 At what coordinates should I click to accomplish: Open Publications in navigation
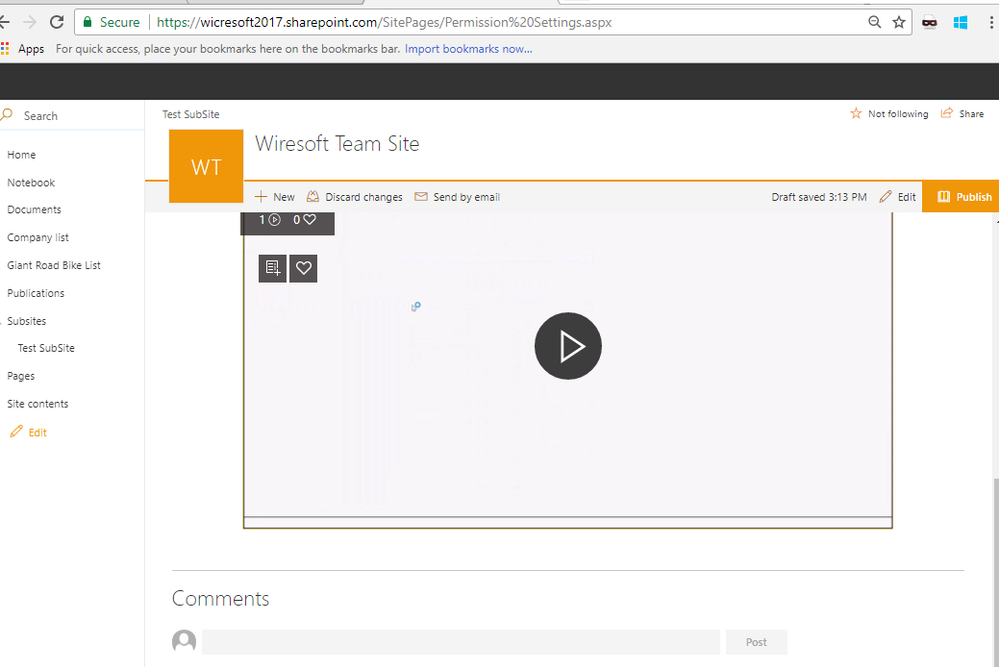(36, 293)
